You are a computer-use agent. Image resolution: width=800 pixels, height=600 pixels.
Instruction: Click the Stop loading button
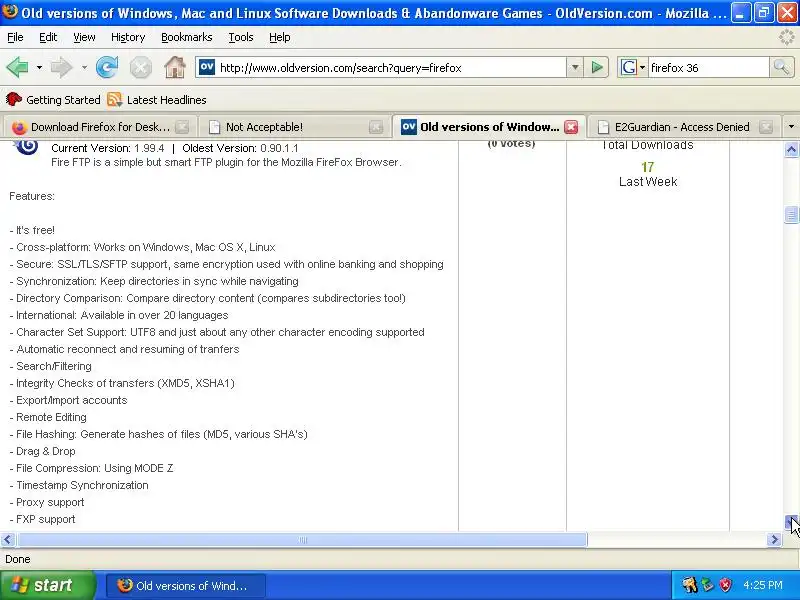click(x=140, y=67)
